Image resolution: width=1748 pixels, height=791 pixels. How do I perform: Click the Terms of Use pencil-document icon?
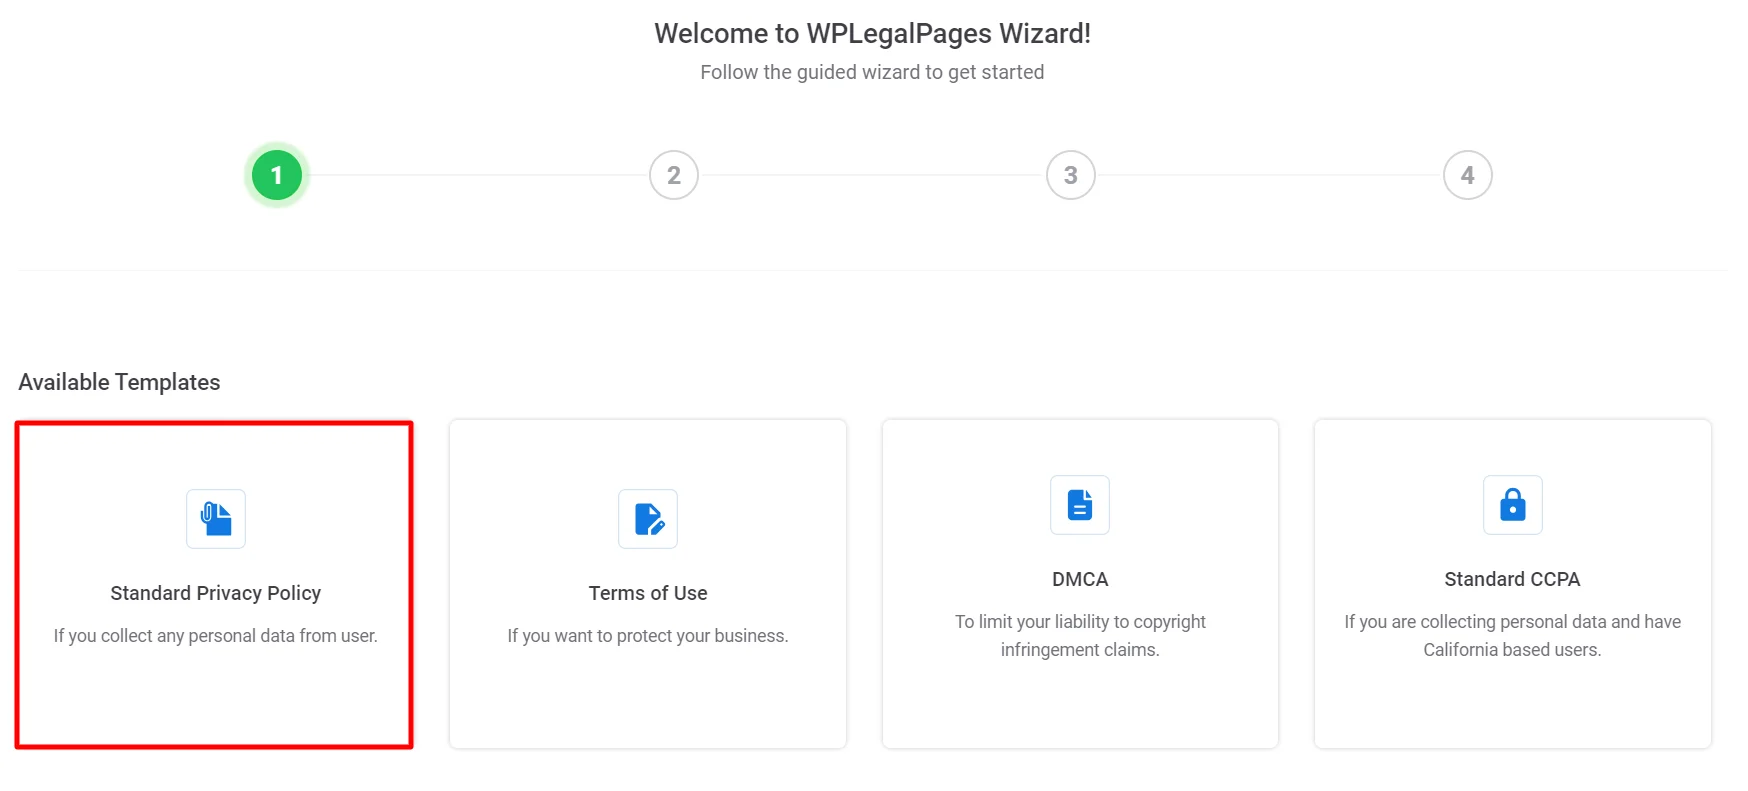647,519
